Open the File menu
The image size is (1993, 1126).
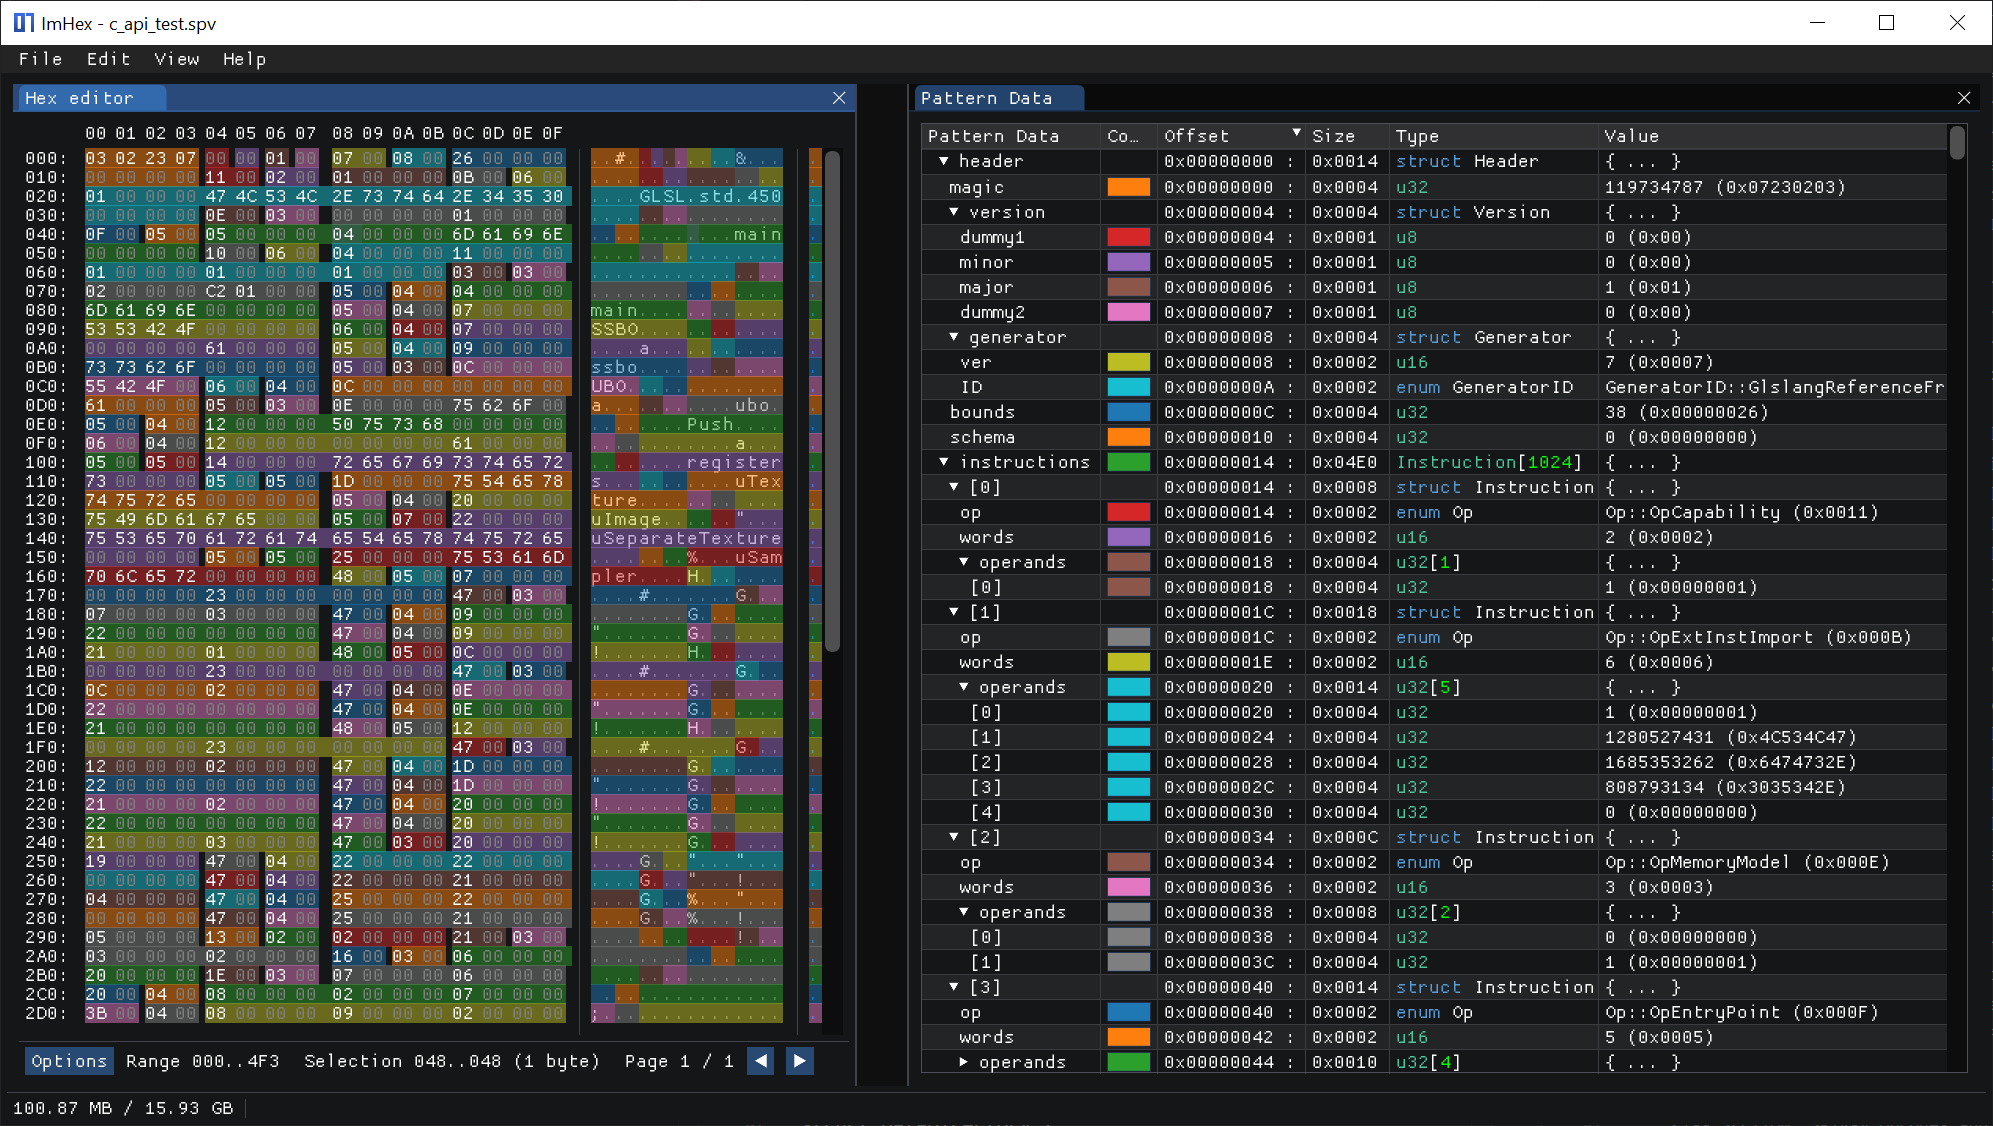tap(40, 59)
